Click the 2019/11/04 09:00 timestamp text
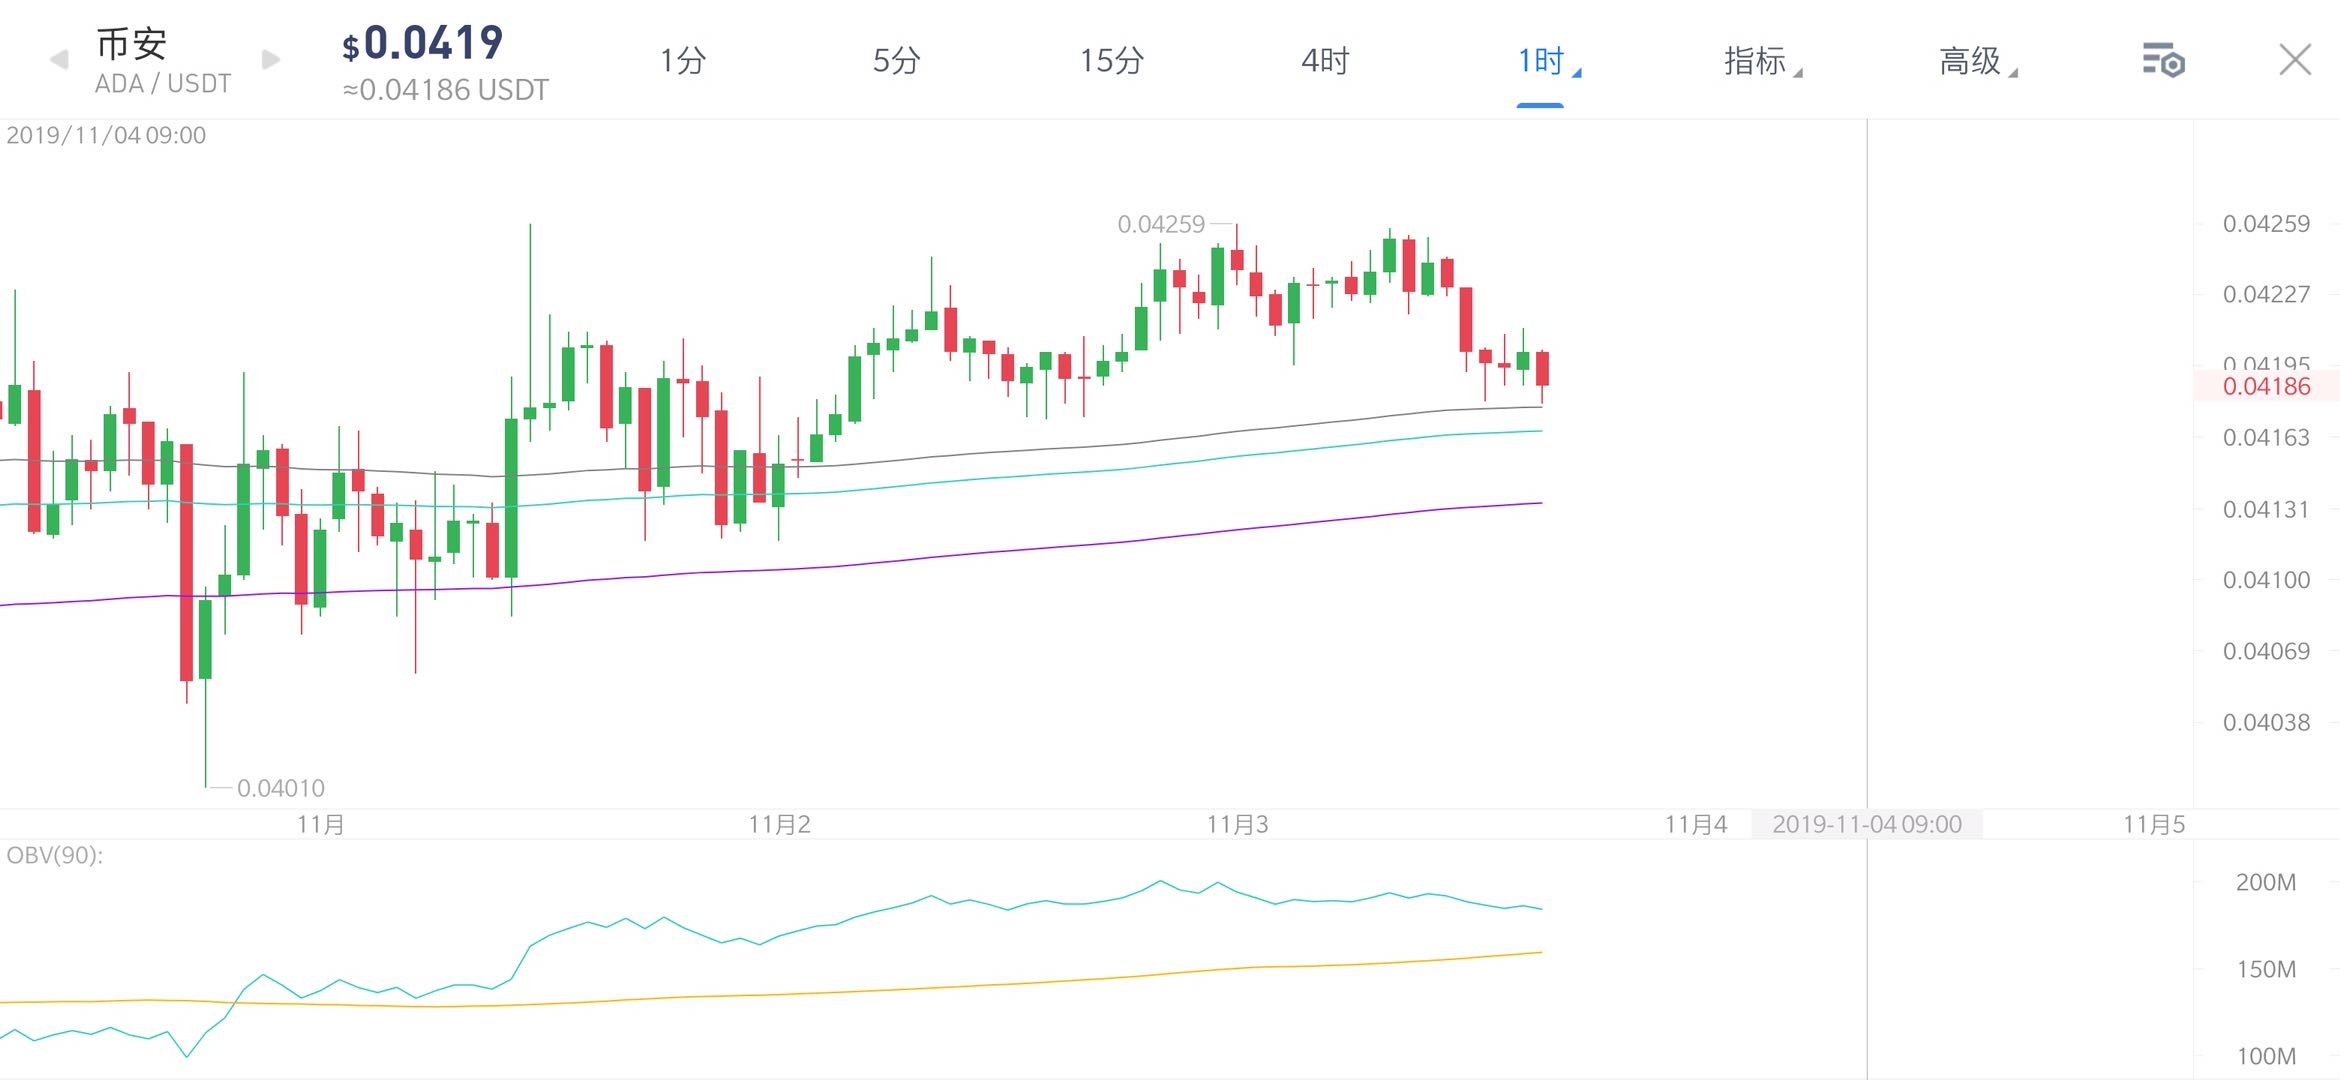The image size is (2340, 1080). pos(106,135)
